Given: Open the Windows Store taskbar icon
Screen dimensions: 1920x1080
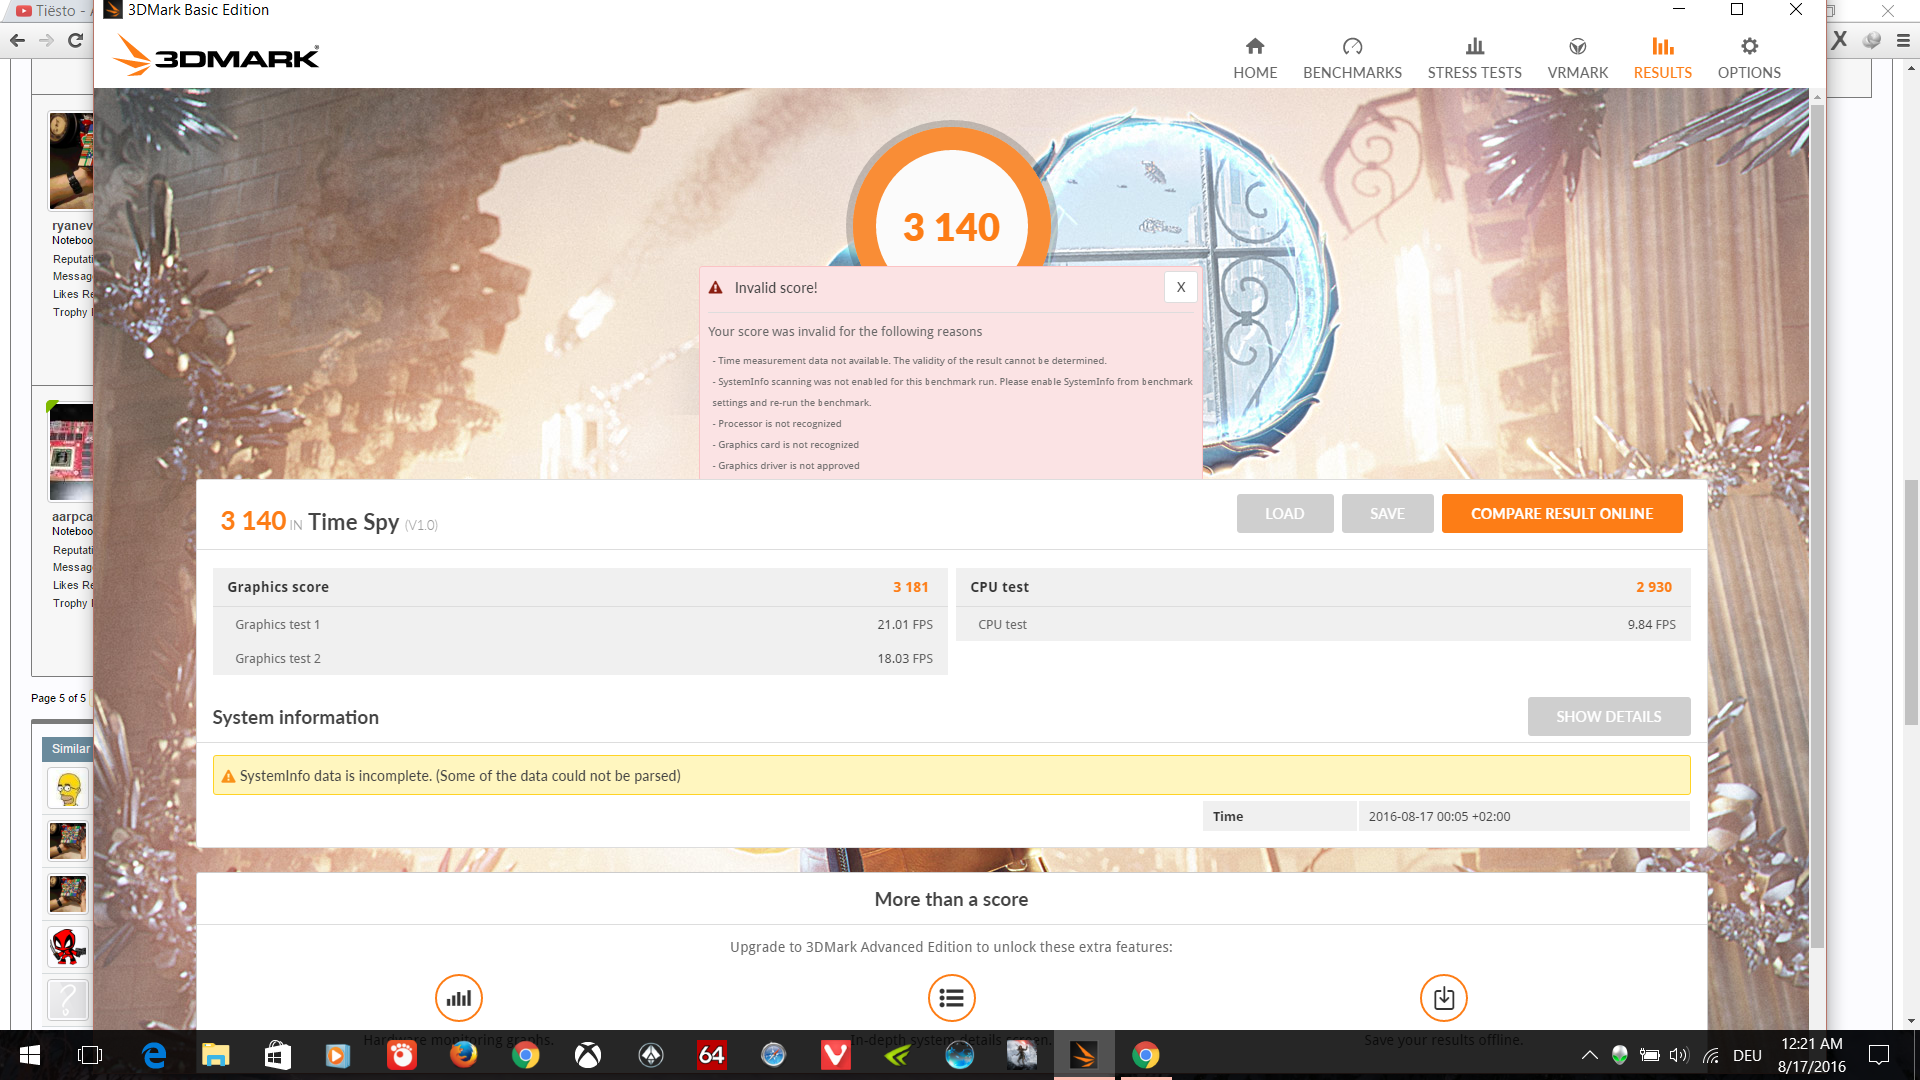Looking at the screenshot, I should tap(277, 1055).
